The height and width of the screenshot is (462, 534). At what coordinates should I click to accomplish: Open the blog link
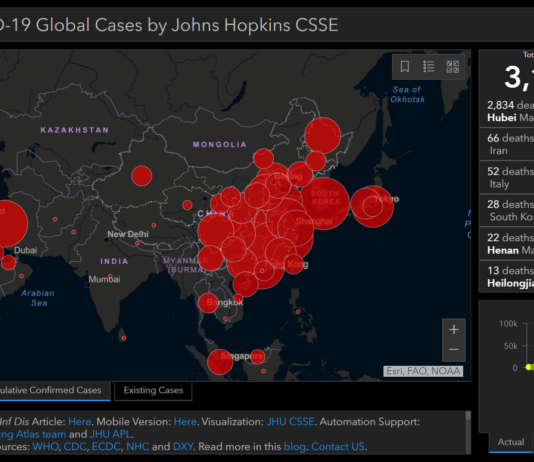pos(295,446)
